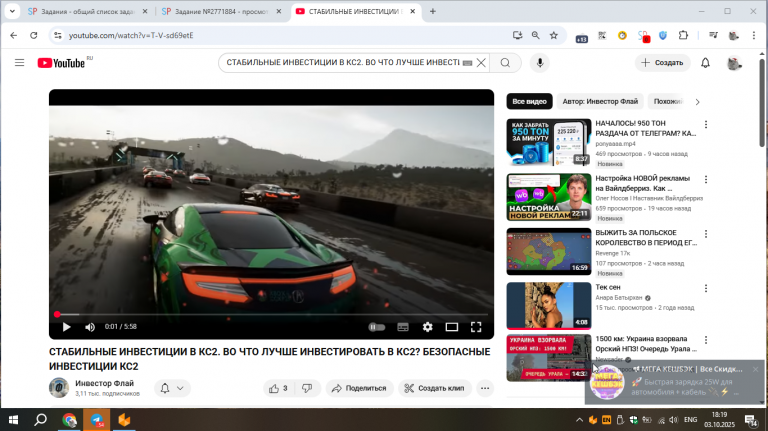Seek on the video progress bar
Viewport: 768px width, 431px height.
click(x=271, y=314)
